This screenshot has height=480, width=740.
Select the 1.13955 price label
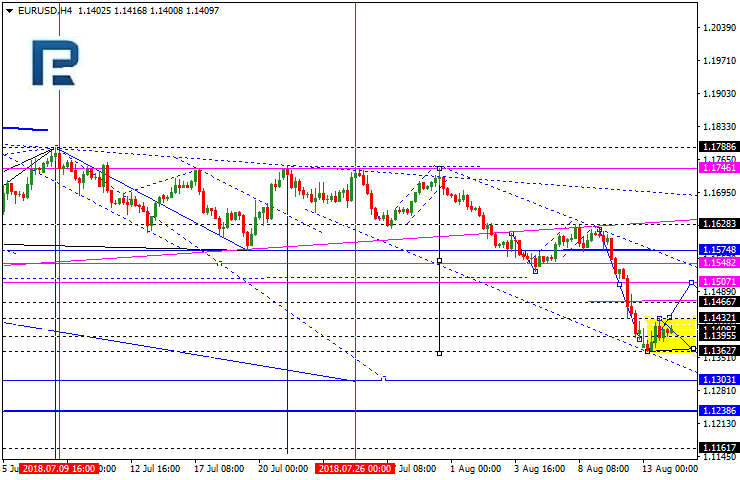[x=719, y=336]
